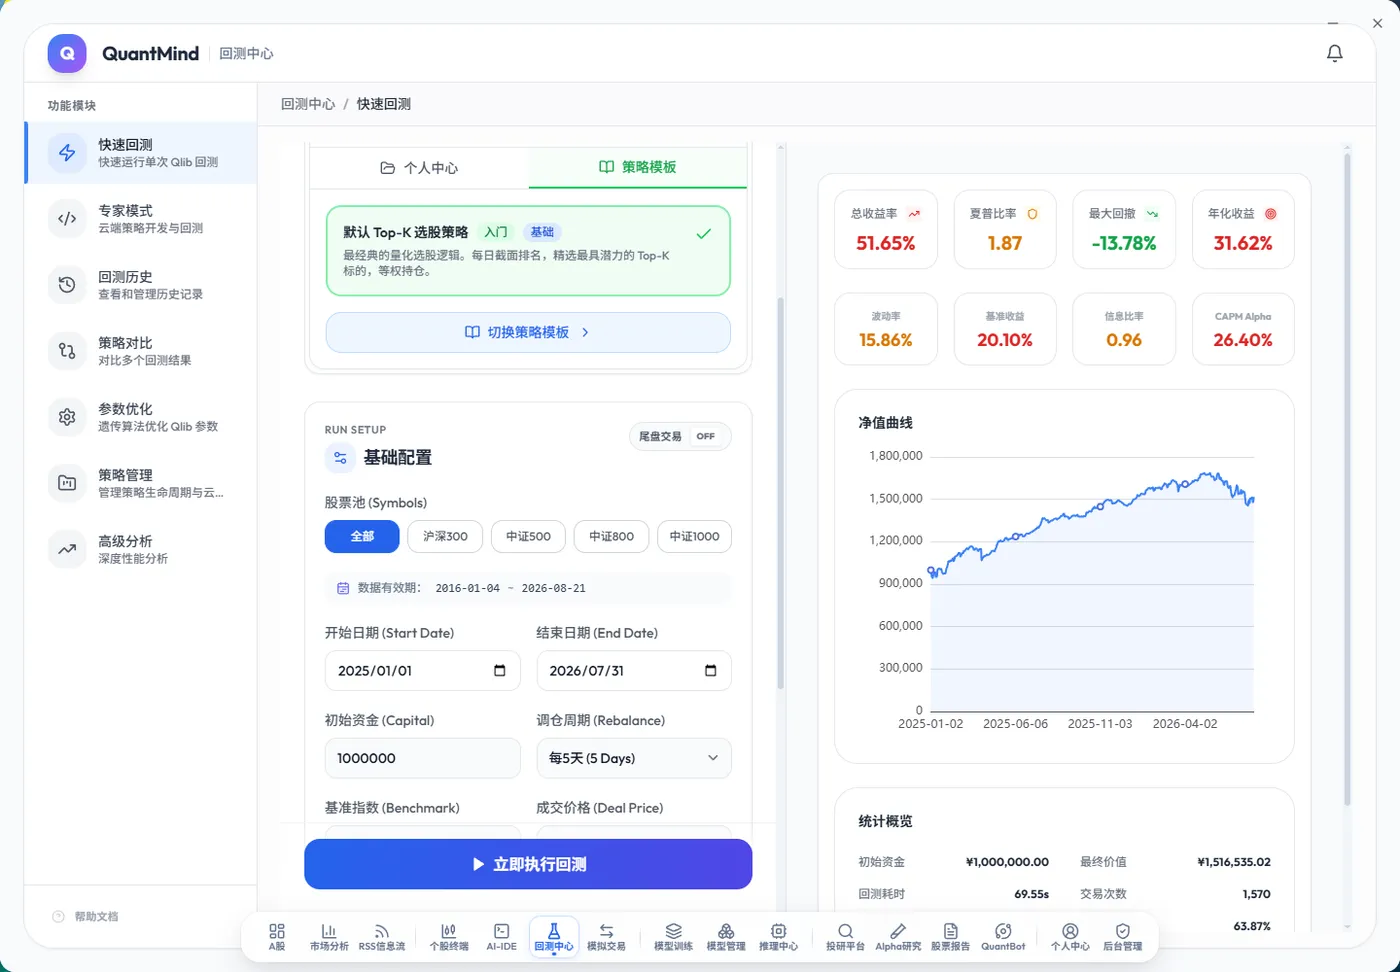Select the 沪深300 stock pool
The image size is (1400, 972).
(x=445, y=536)
